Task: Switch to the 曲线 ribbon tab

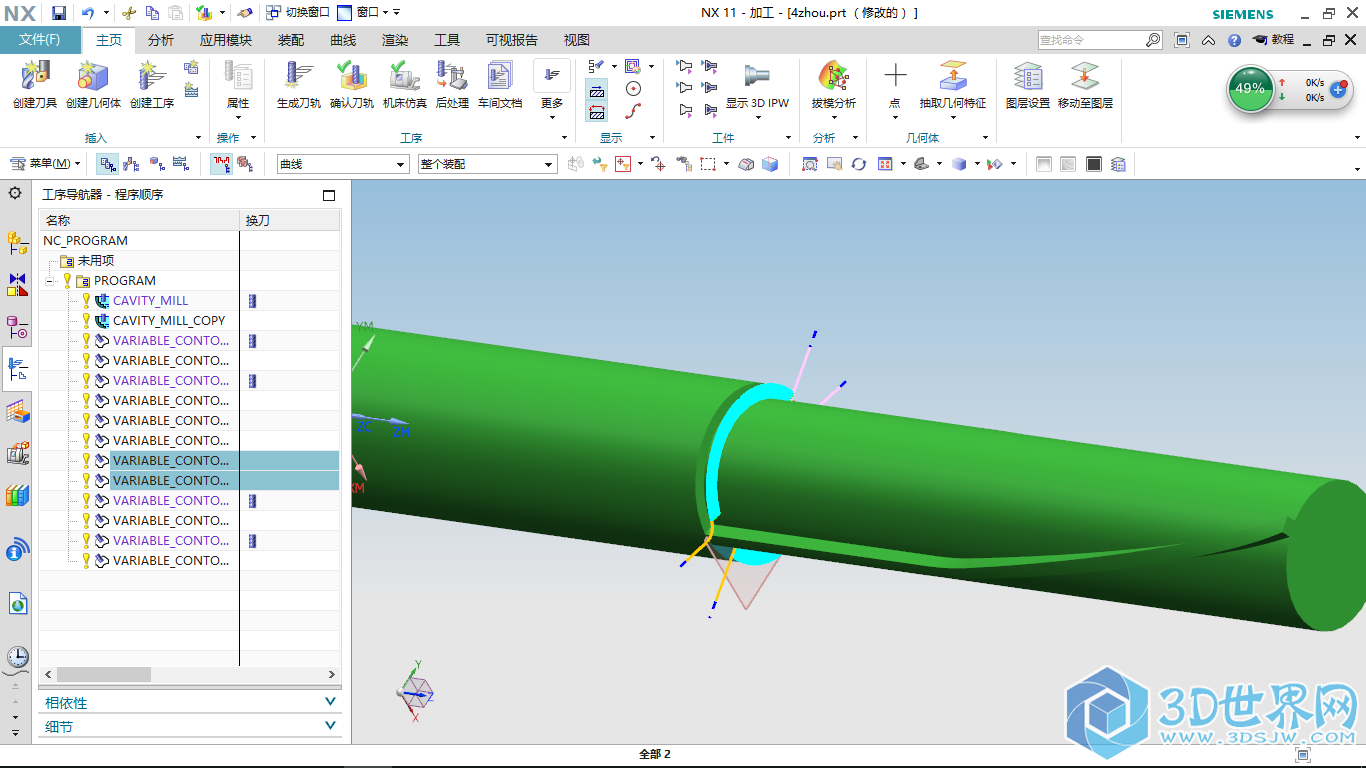Action: point(343,40)
